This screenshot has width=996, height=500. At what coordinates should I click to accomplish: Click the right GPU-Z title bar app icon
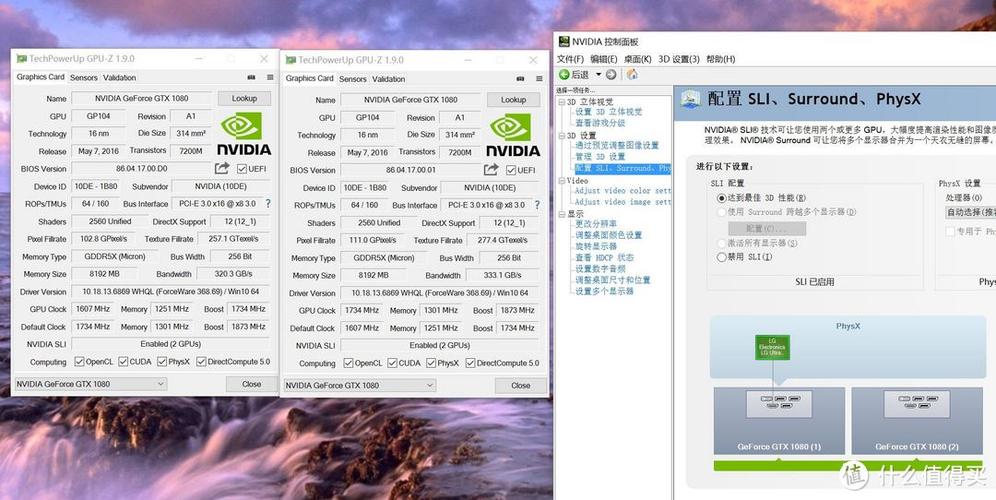point(291,60)
